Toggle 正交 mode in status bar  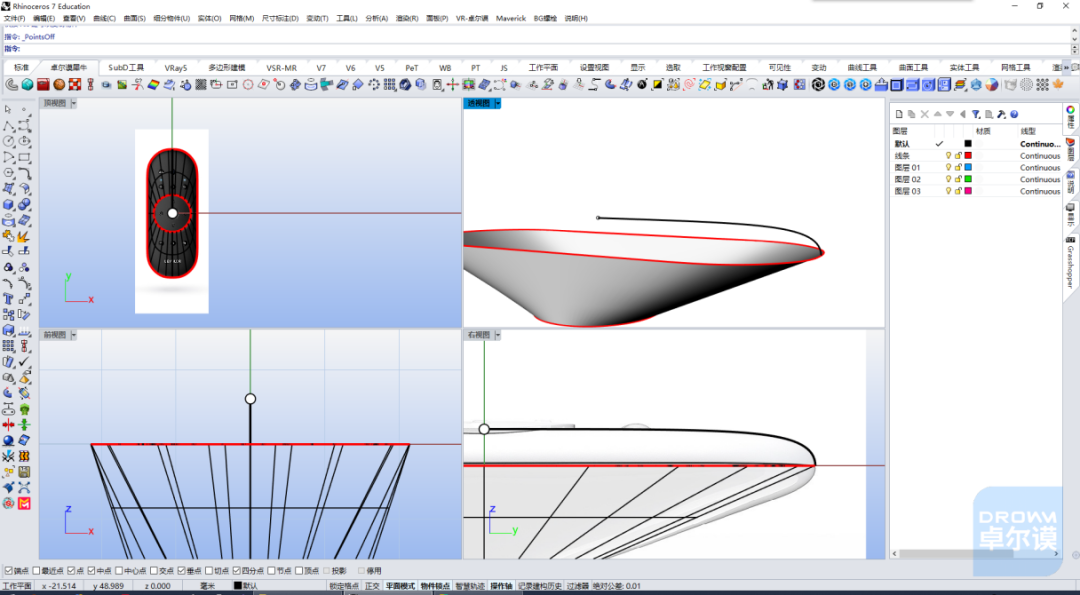(x=372, y=586)
